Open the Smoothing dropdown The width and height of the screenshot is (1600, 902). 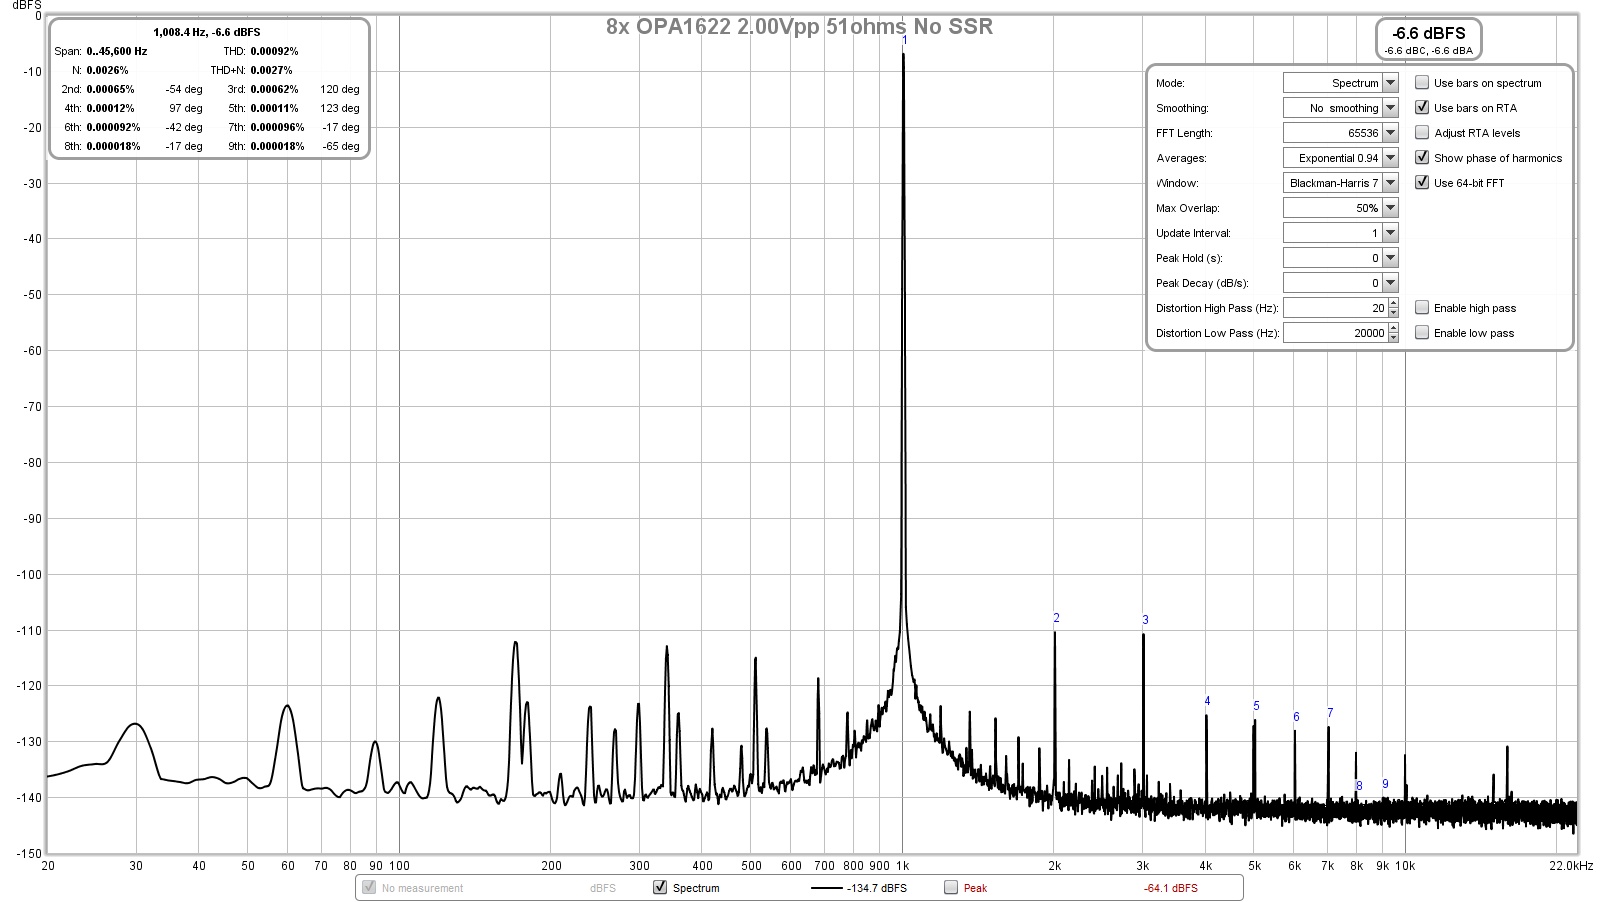click(1390, 108)
